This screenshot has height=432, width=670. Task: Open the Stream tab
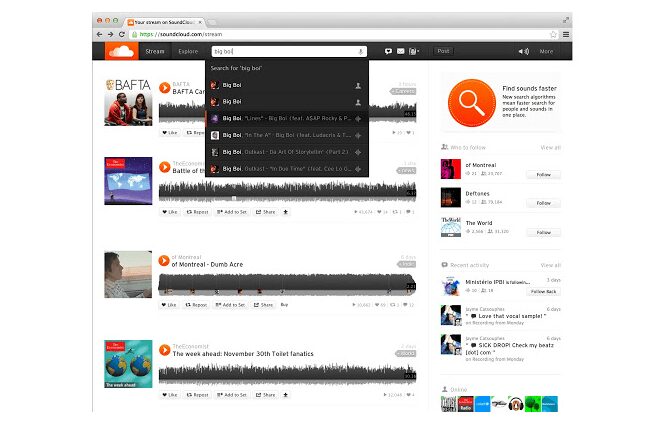coord(155,51)
